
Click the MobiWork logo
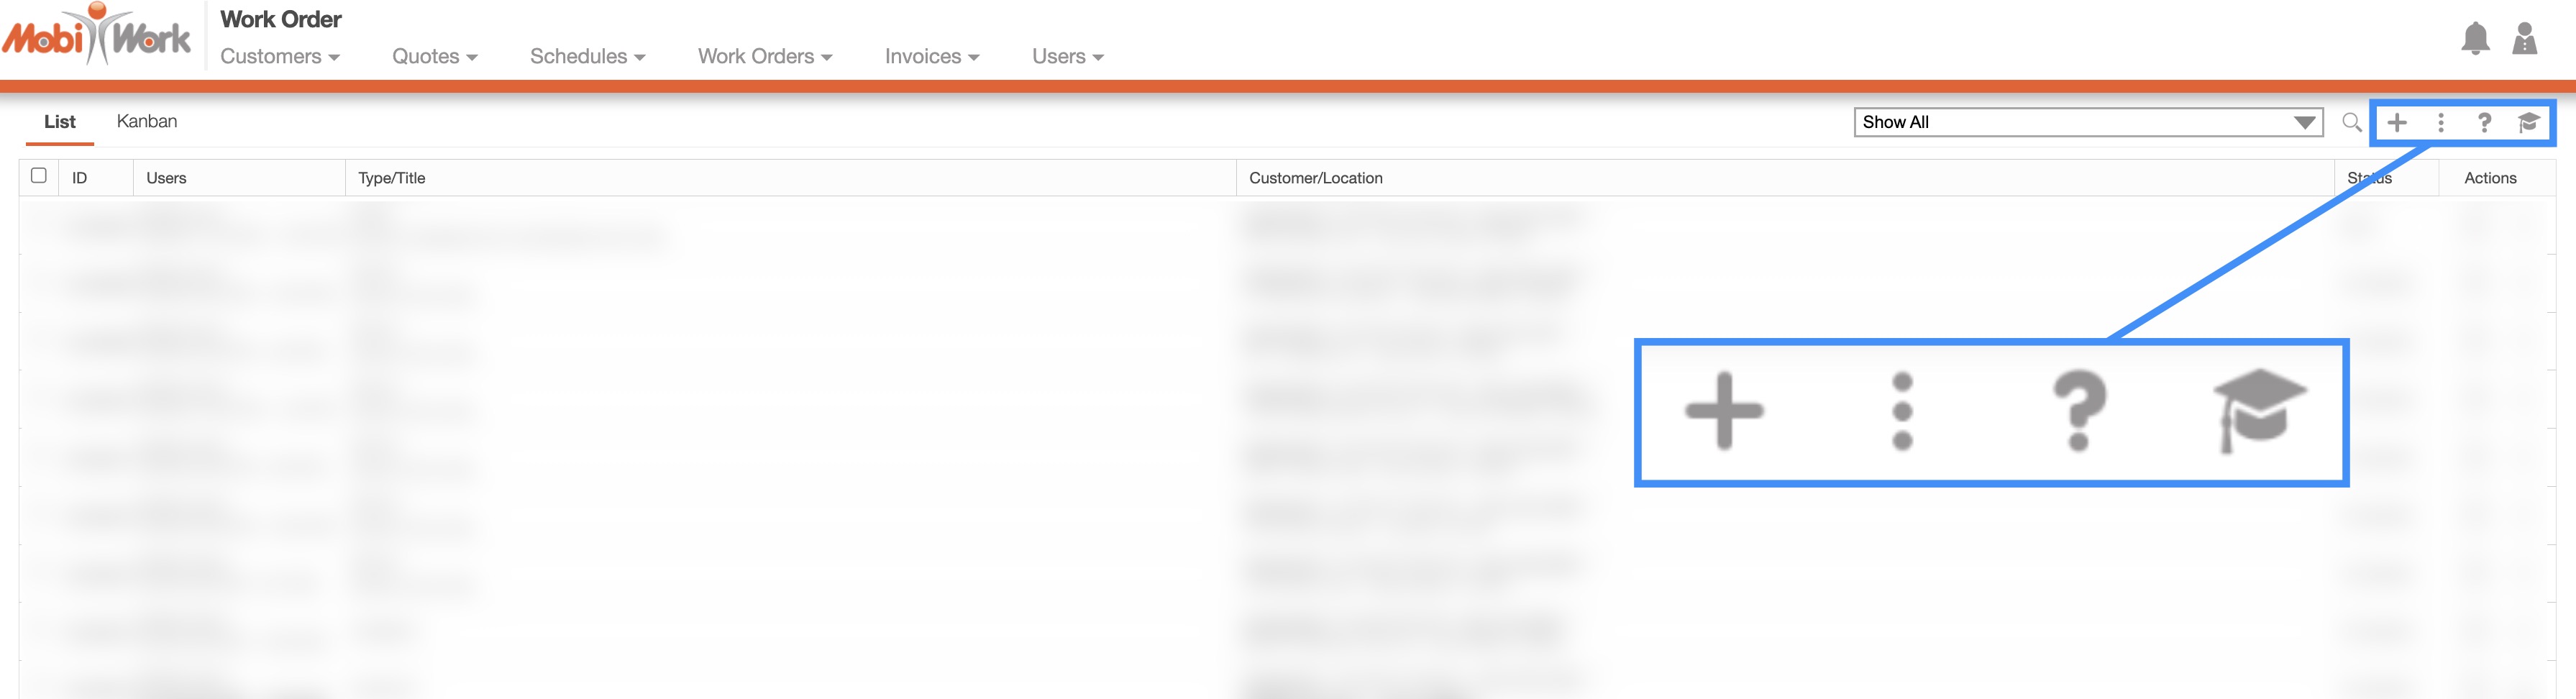(x=97, y=36)
